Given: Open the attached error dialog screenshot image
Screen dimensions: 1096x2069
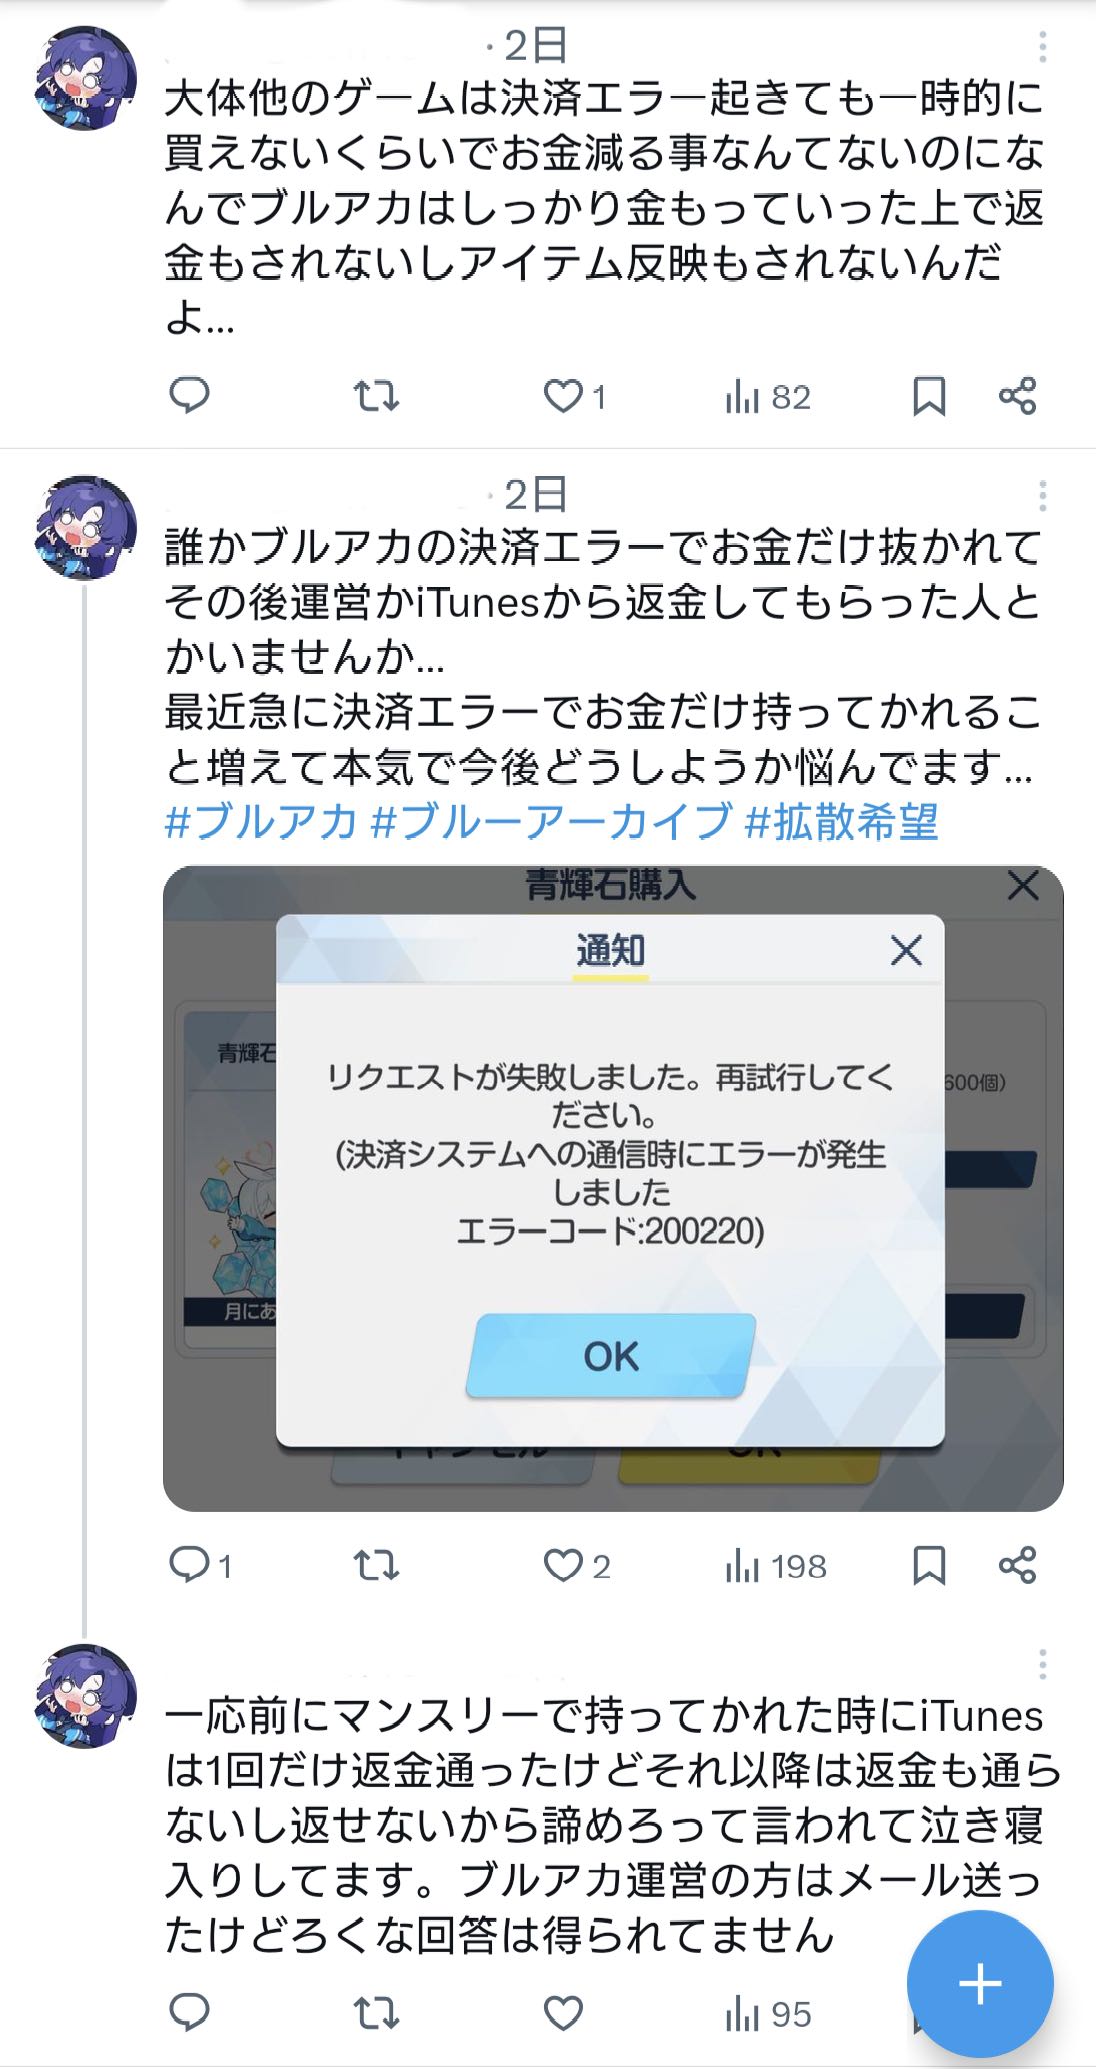Looking at the screenshot, I should pyautogui.click(x=613, y=1188).
